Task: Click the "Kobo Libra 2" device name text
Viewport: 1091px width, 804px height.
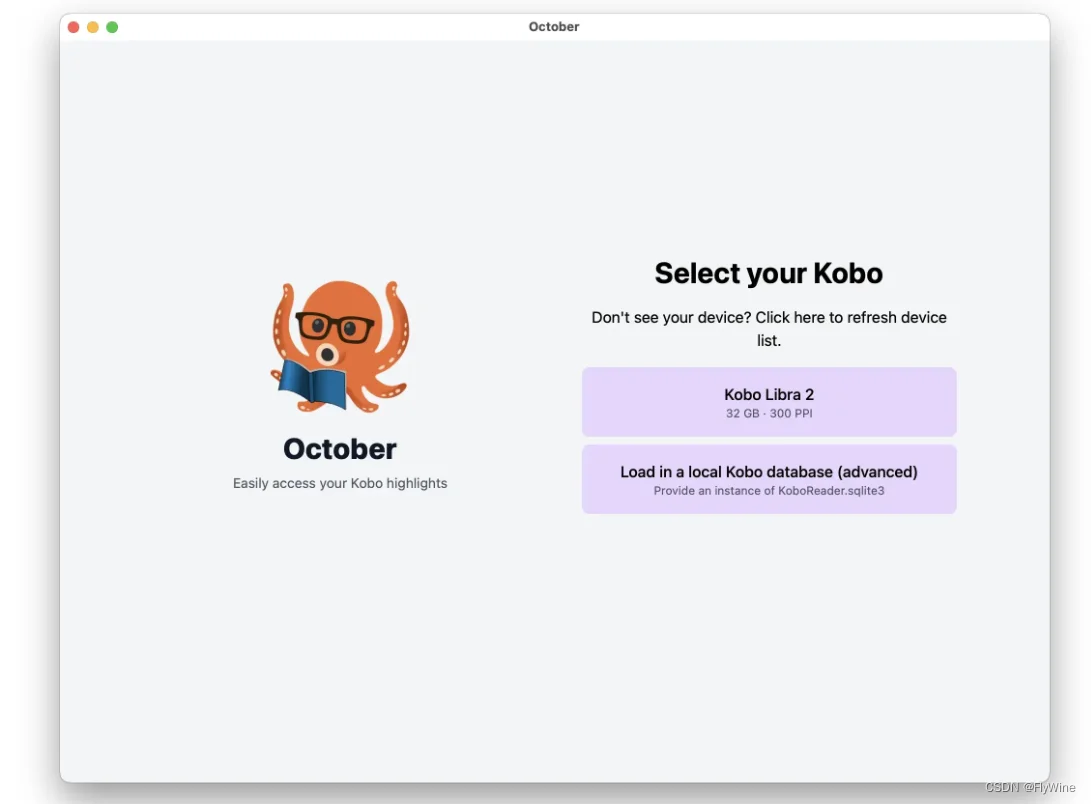Action: (769, 394)
